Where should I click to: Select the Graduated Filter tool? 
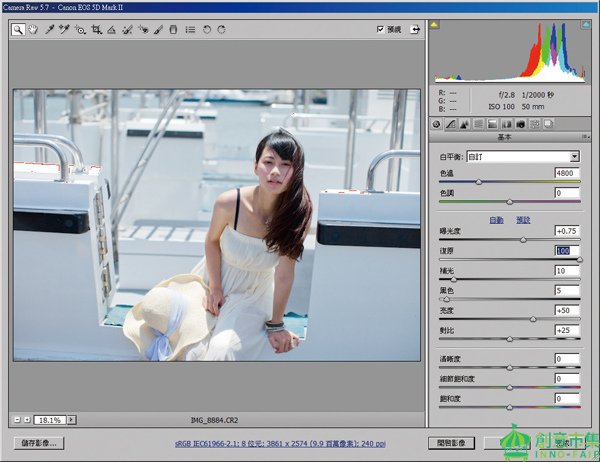[x=173, y=29]
